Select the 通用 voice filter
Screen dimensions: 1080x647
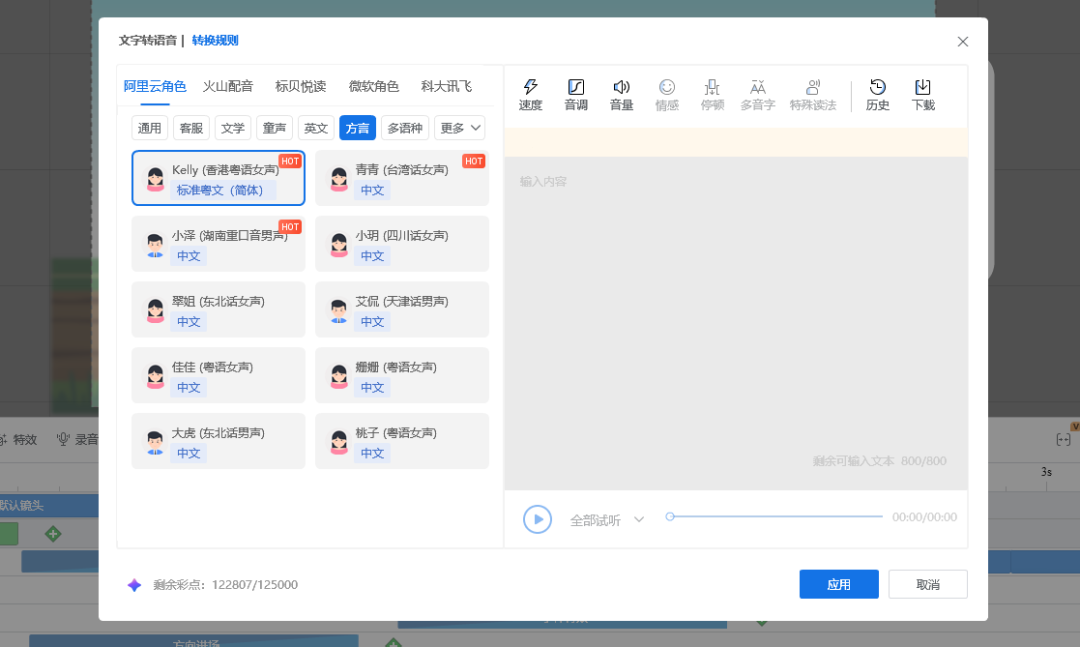[x=150, y=128]
